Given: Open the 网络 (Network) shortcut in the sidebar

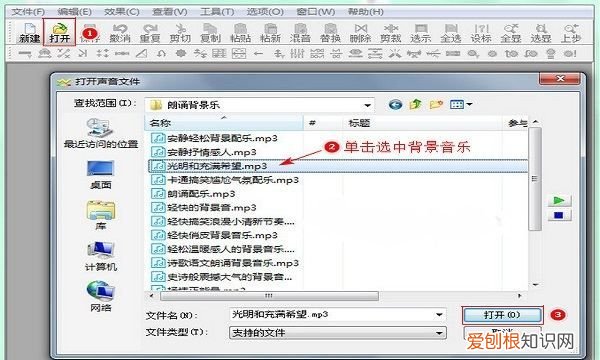Looking at the screenshot, I should (101, 297).
